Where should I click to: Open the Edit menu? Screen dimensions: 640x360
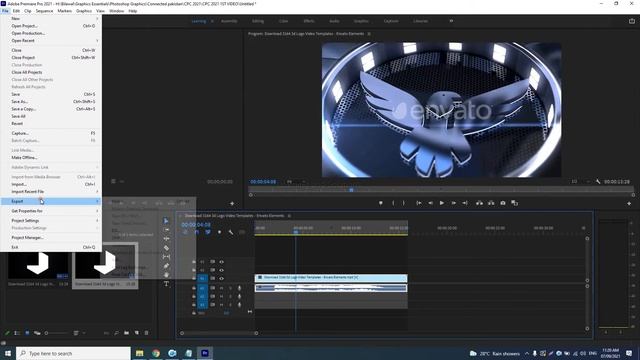pyautogui.click(x=16, y=11)
